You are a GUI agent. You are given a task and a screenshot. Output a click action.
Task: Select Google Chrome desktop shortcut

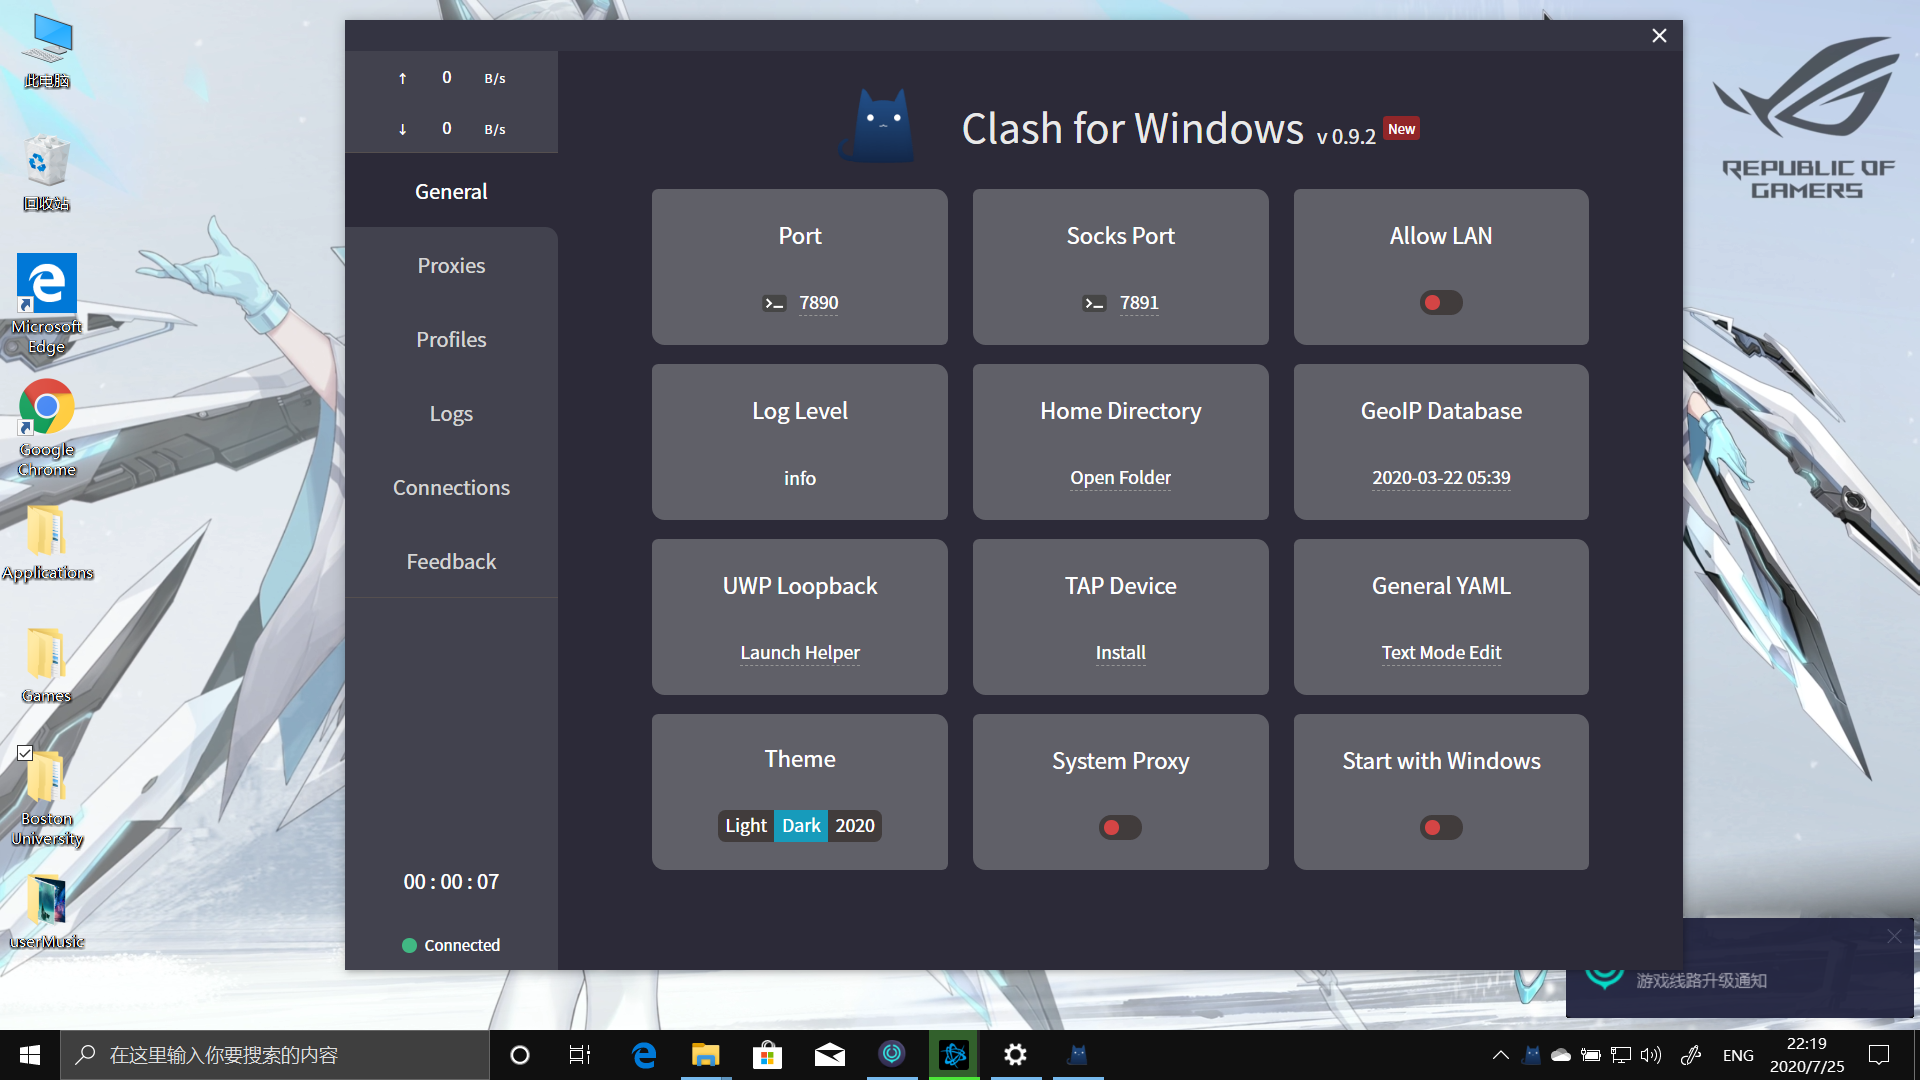coord(47,428)
